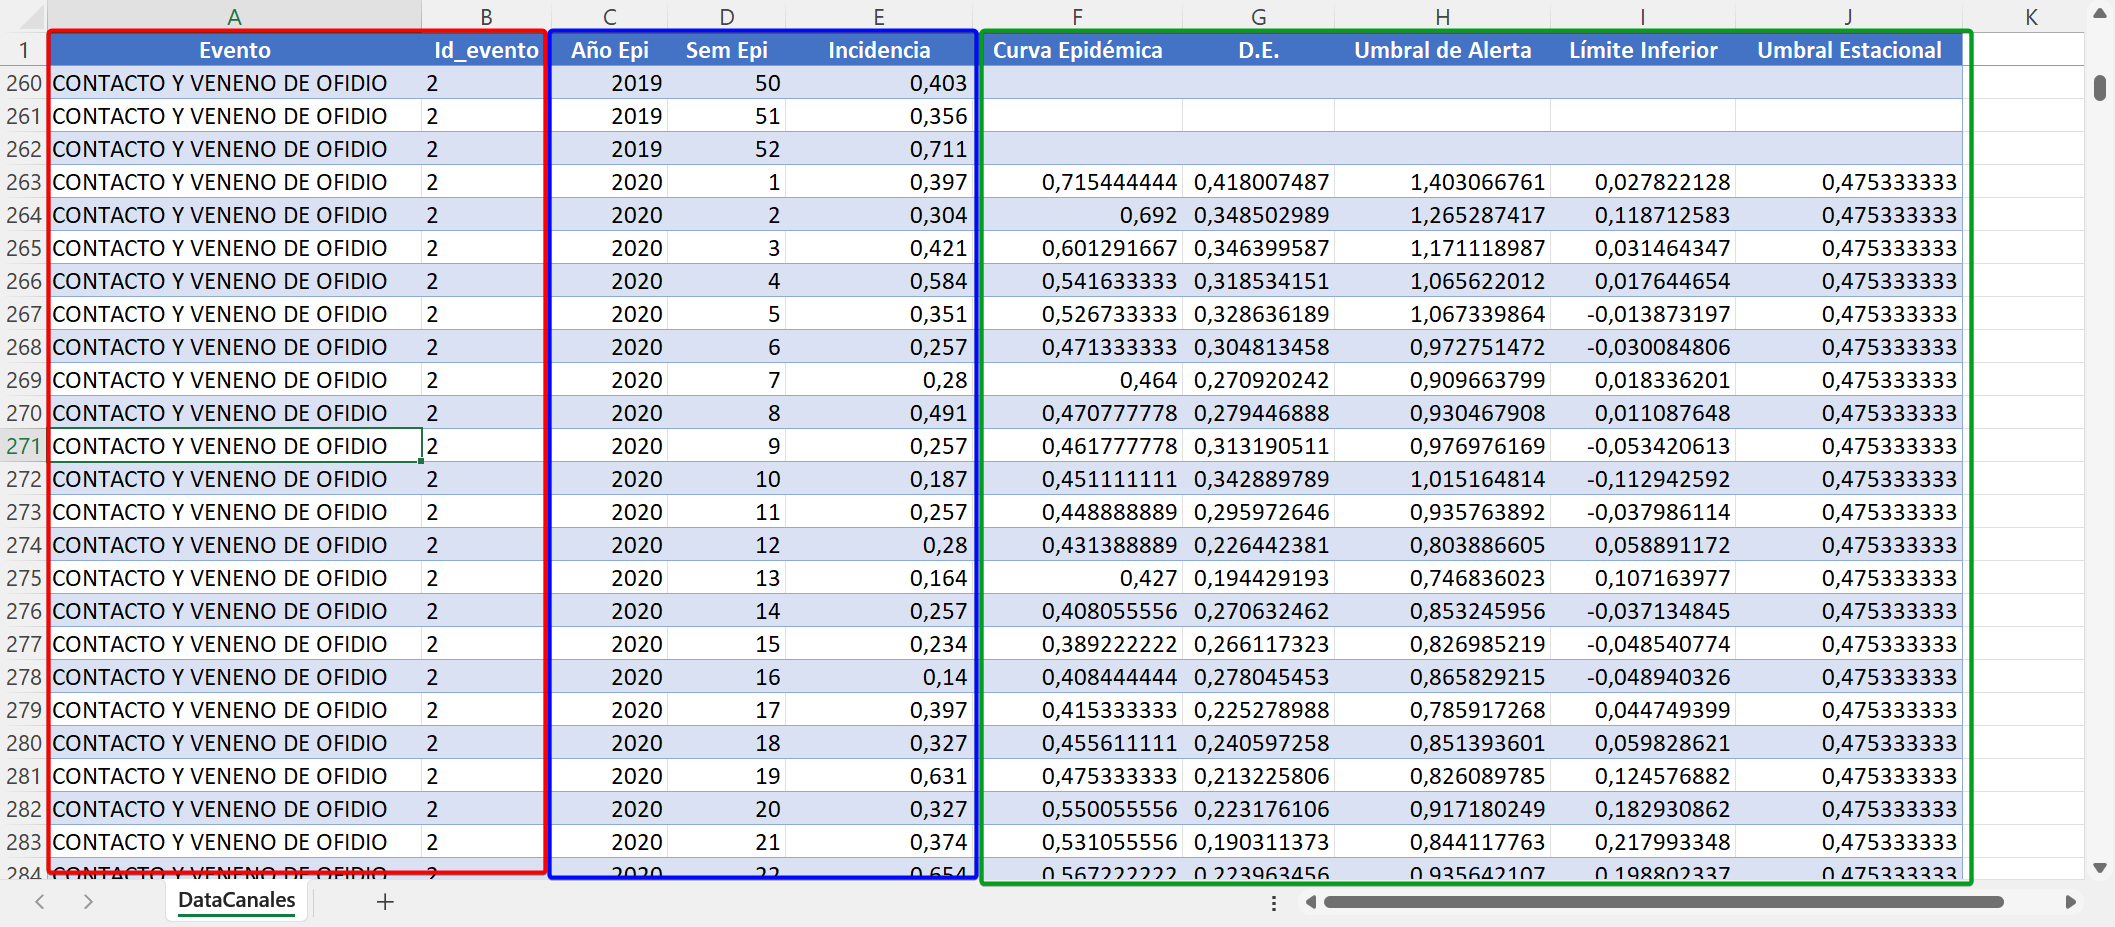Click the Límite Inferior header cell
Image resolution: width=2115 pixels, height=927 pixels.
pos(1642,50)
